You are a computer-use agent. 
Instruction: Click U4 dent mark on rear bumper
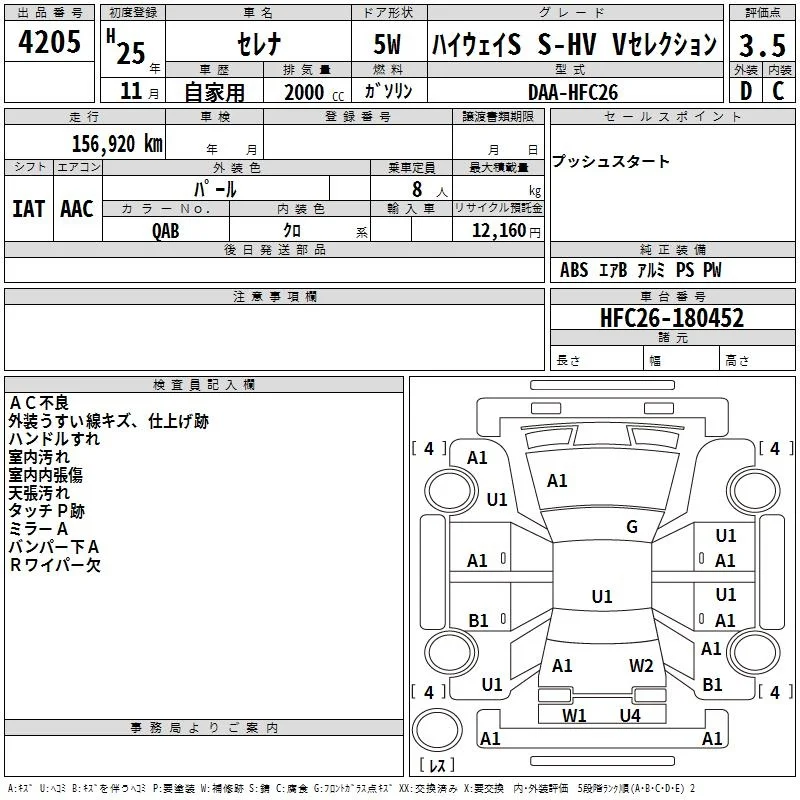pyautogui.click(x=630, y=716)
